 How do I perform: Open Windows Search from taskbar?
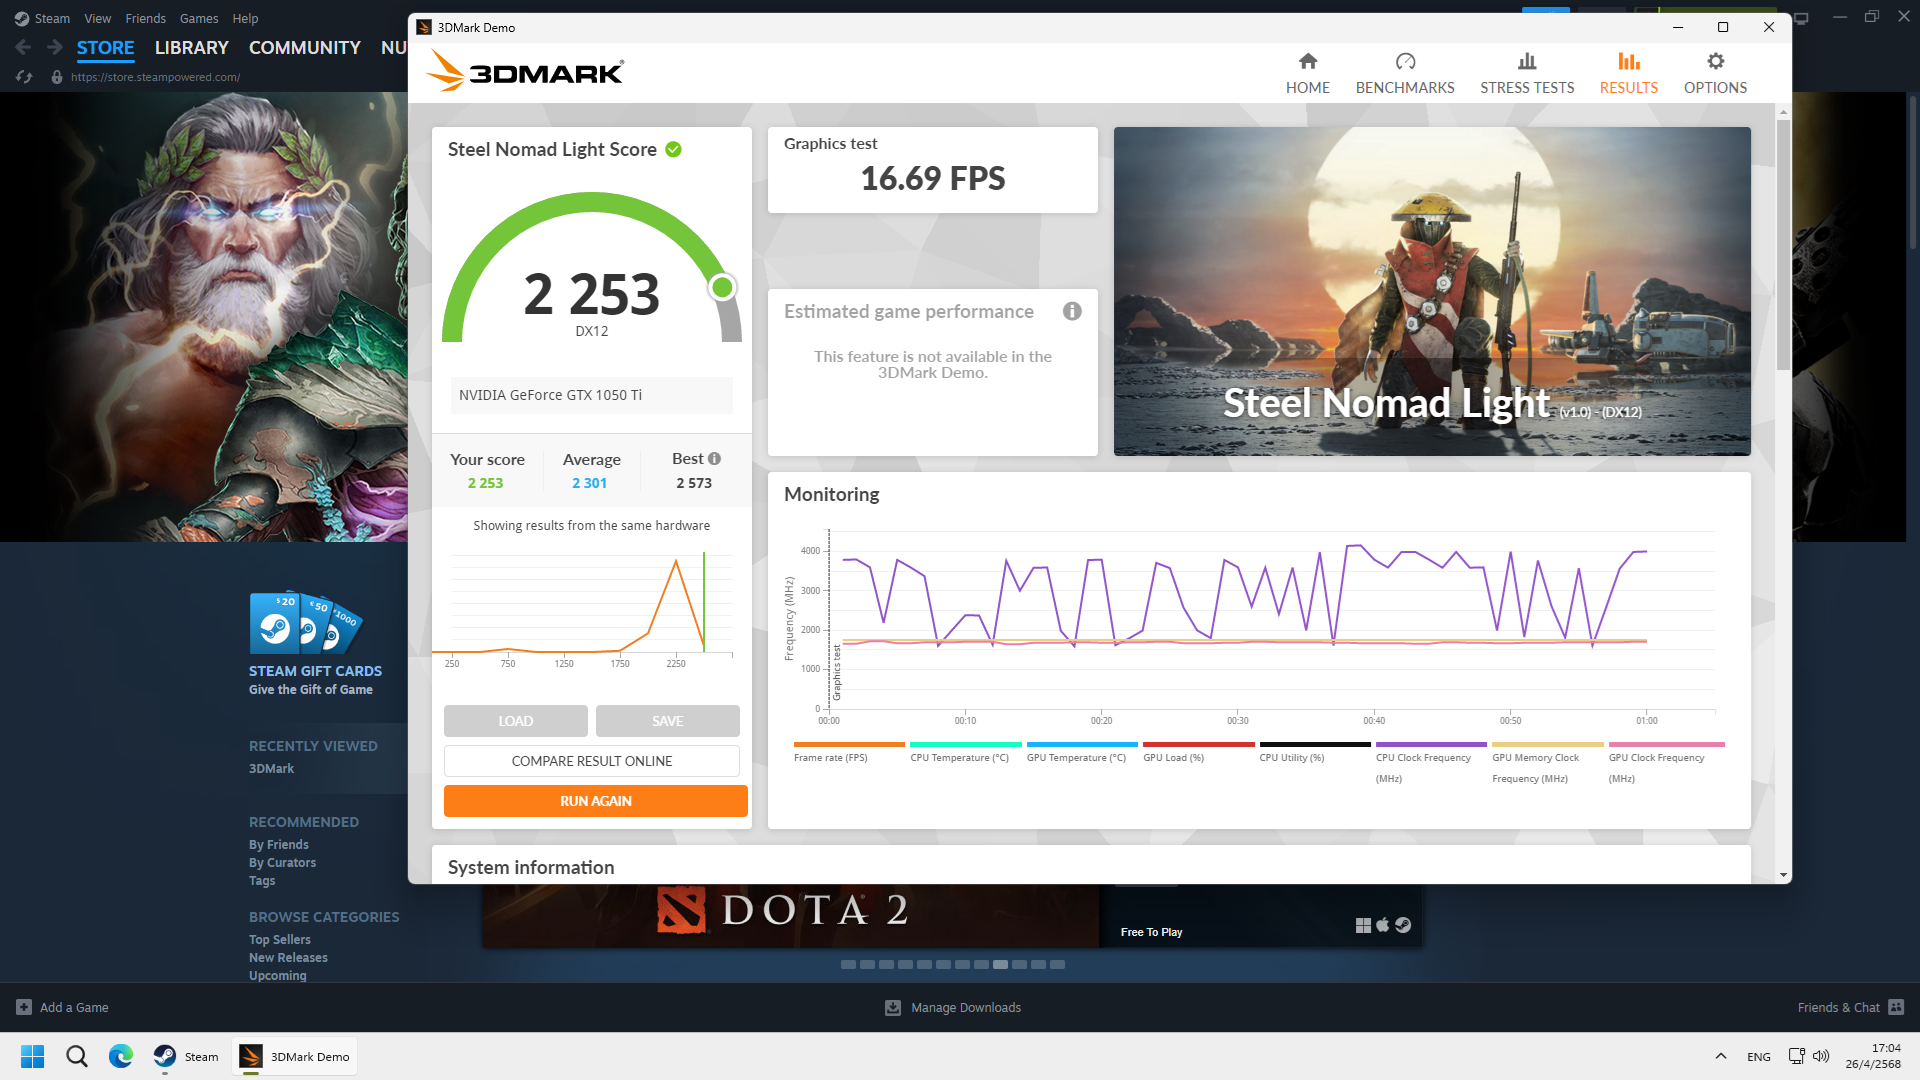pos(77,1056)
